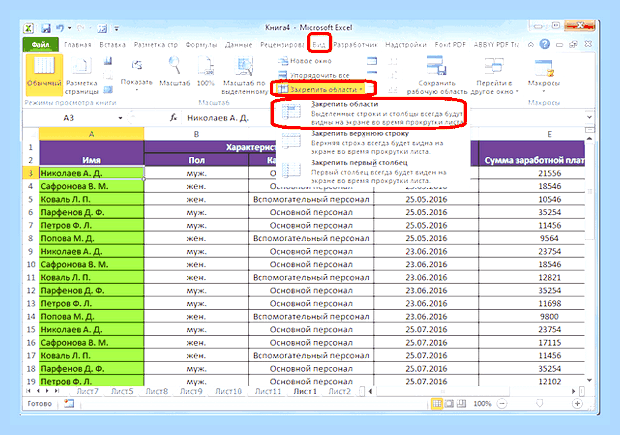620x435 pixels.
Task: Click the Save icon in quick access toolbar
Action: (46, 28)
